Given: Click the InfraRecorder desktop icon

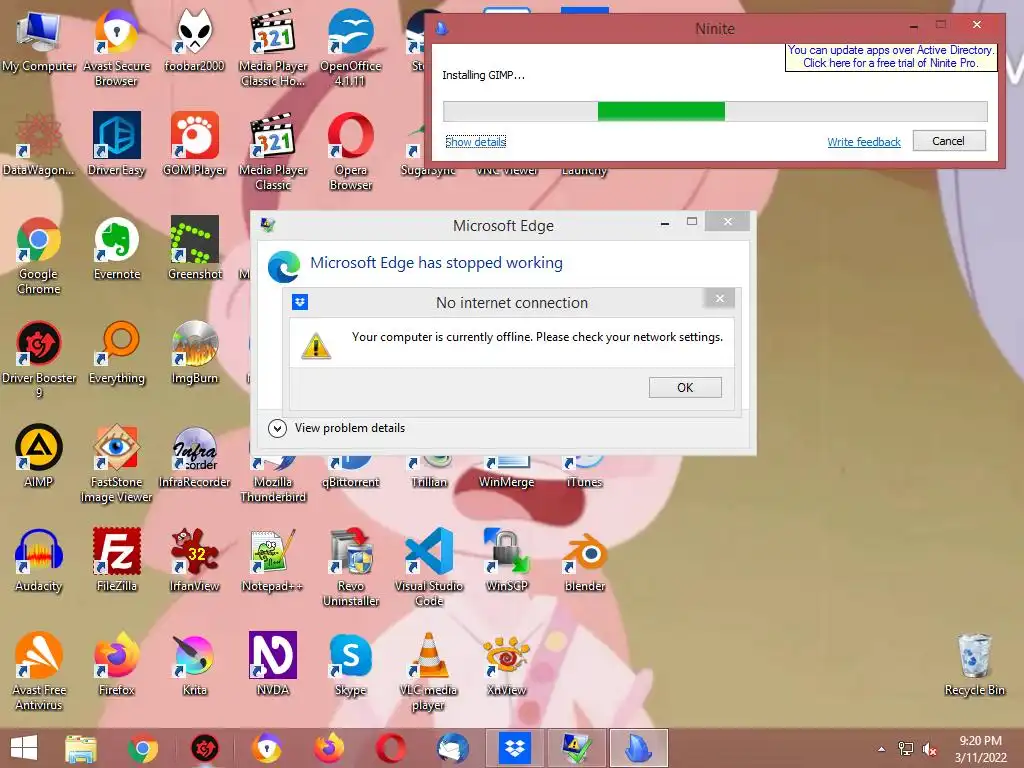Looking at the screenshot, I should [x=195, y=456].
